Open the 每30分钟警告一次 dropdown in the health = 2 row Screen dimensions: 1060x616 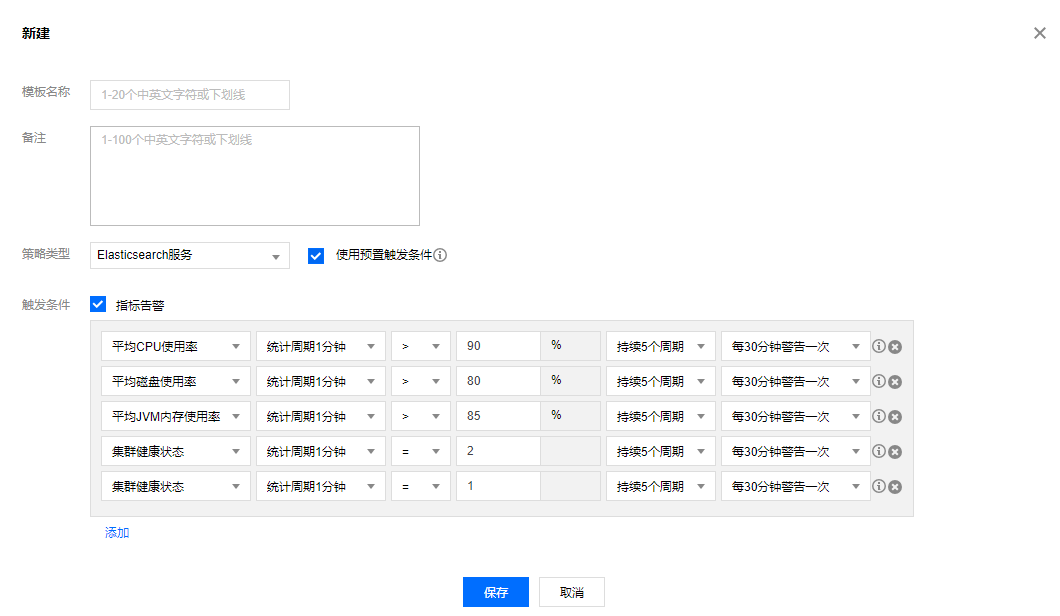pyautogui.click(x=796, y=451)
